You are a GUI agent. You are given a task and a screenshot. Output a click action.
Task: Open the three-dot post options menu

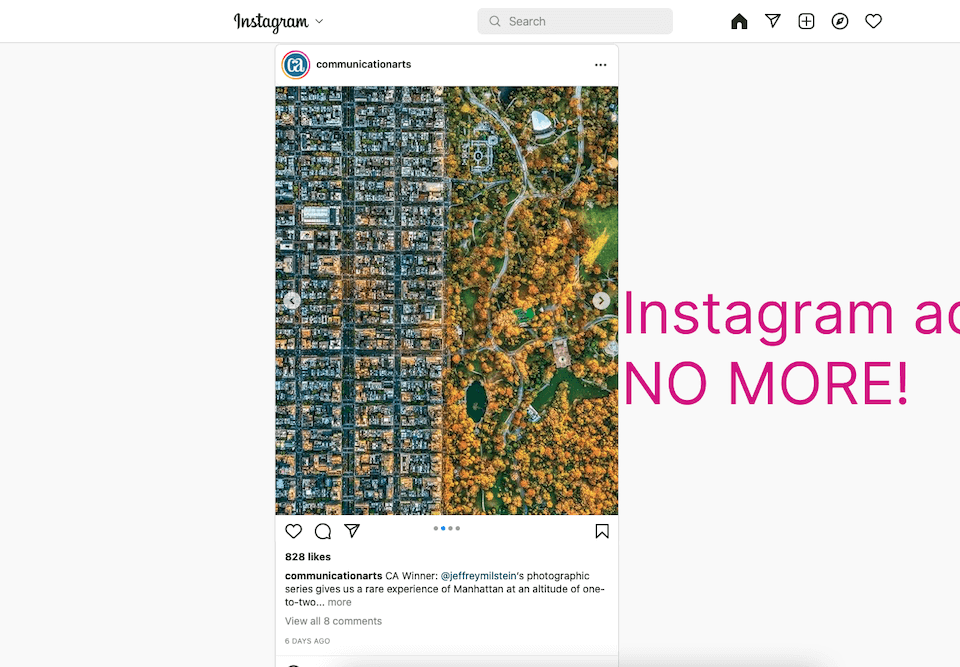point(601,65)
